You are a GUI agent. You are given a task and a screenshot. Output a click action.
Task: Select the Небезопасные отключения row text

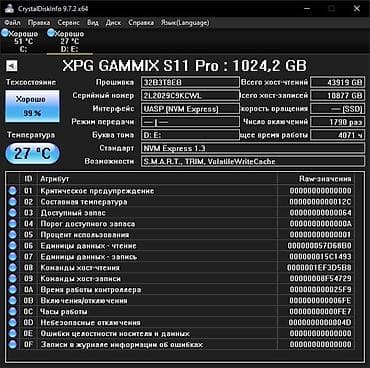tap(90, 323)
